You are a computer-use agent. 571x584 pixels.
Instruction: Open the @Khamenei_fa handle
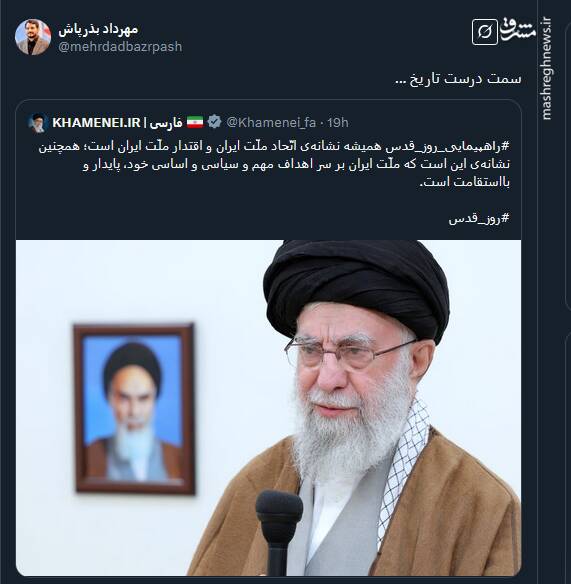[271, 123]
